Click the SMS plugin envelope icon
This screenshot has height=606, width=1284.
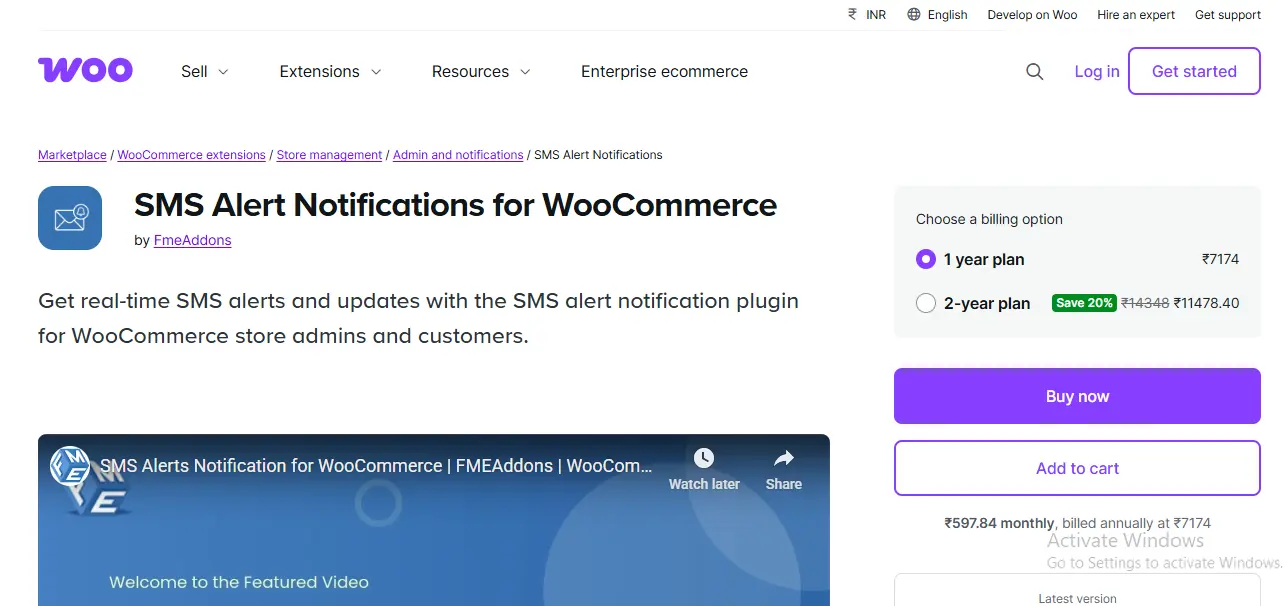(x=70, y=217)
